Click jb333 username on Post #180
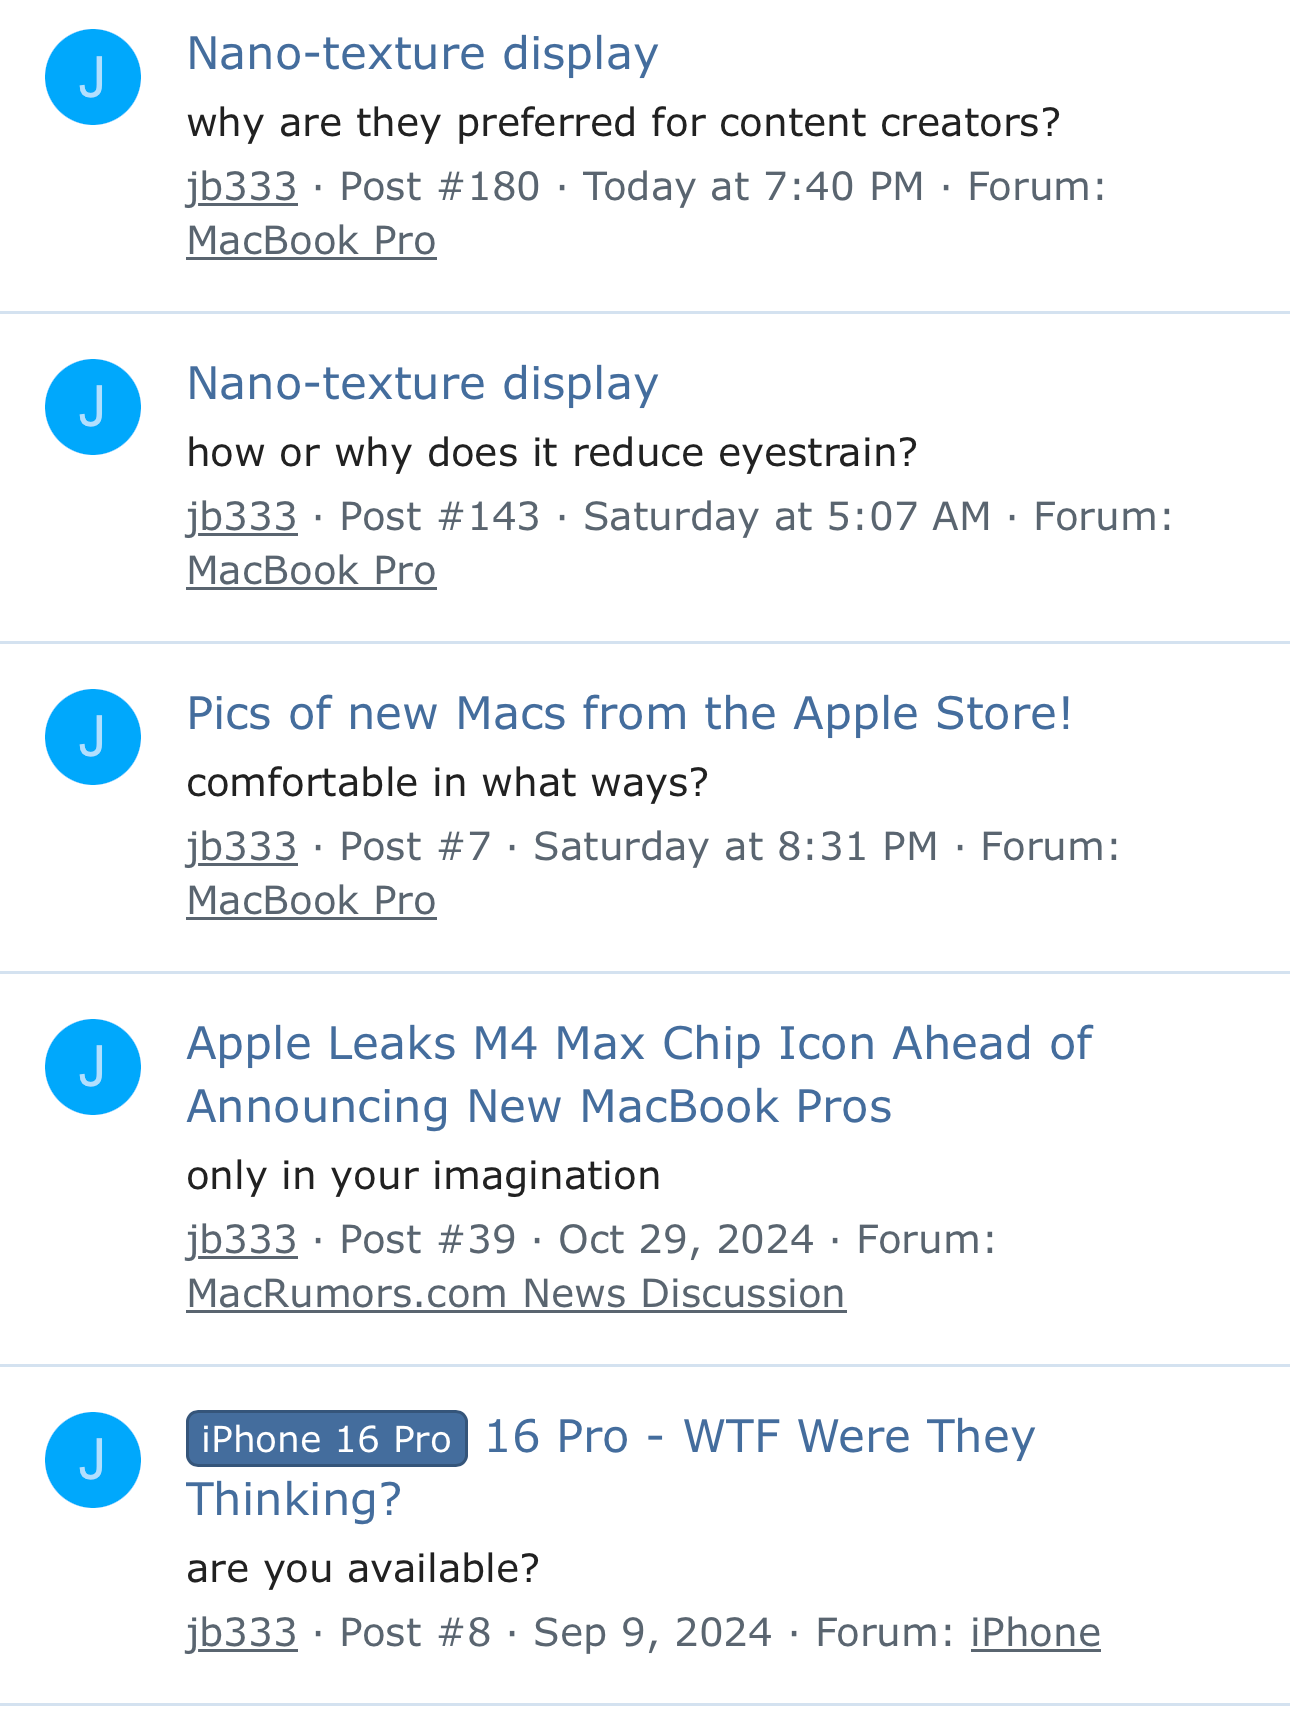This screenshot has height=1735, width=1290. (x=242, y=187)
